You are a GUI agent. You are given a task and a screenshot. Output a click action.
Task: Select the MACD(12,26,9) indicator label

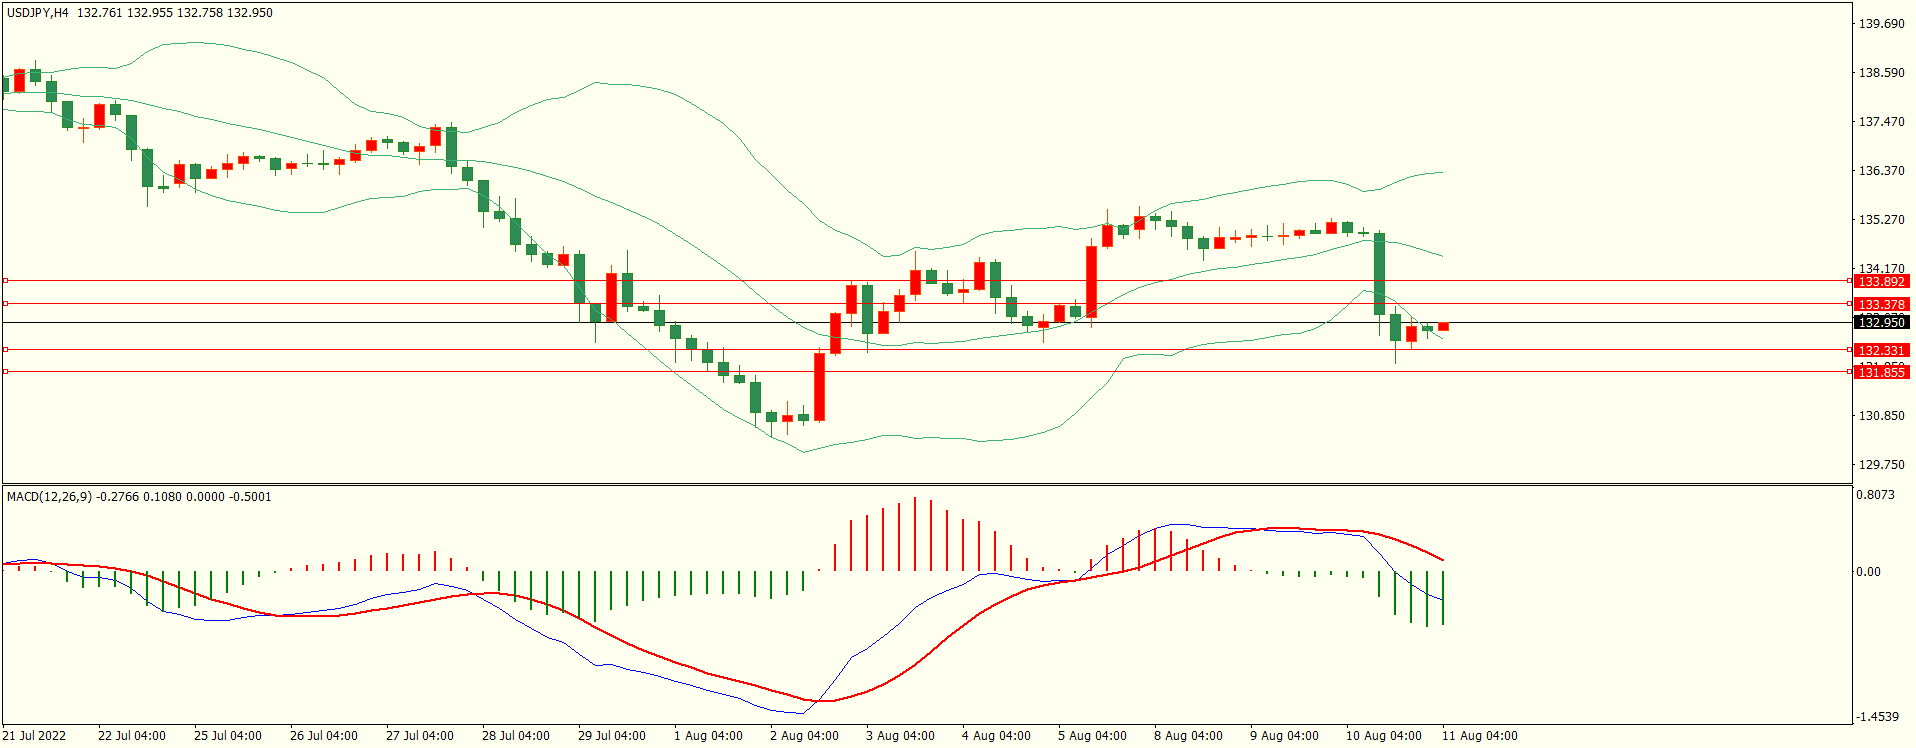50,497
